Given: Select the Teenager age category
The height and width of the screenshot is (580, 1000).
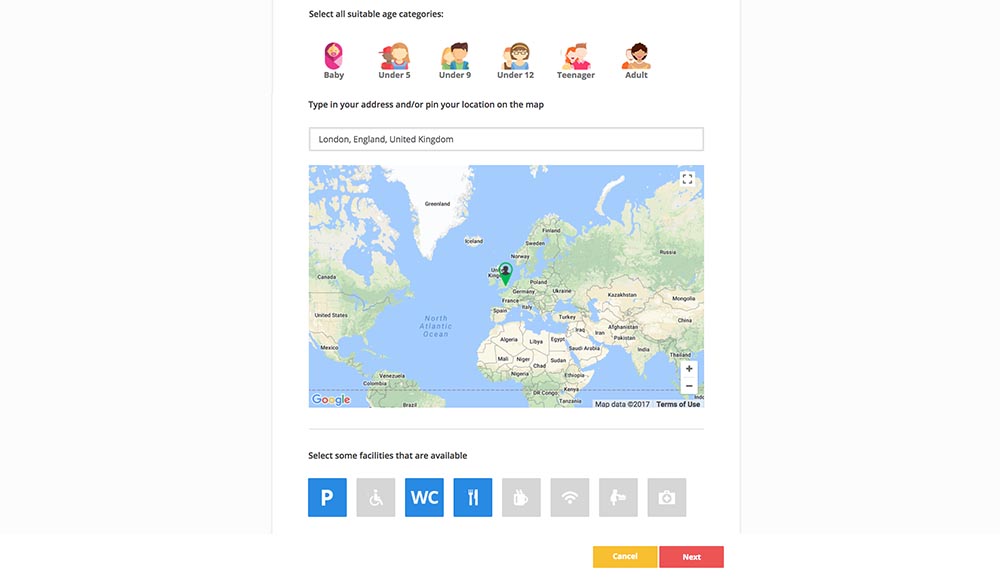Looking at the screenshot, I should coord(575,61).
